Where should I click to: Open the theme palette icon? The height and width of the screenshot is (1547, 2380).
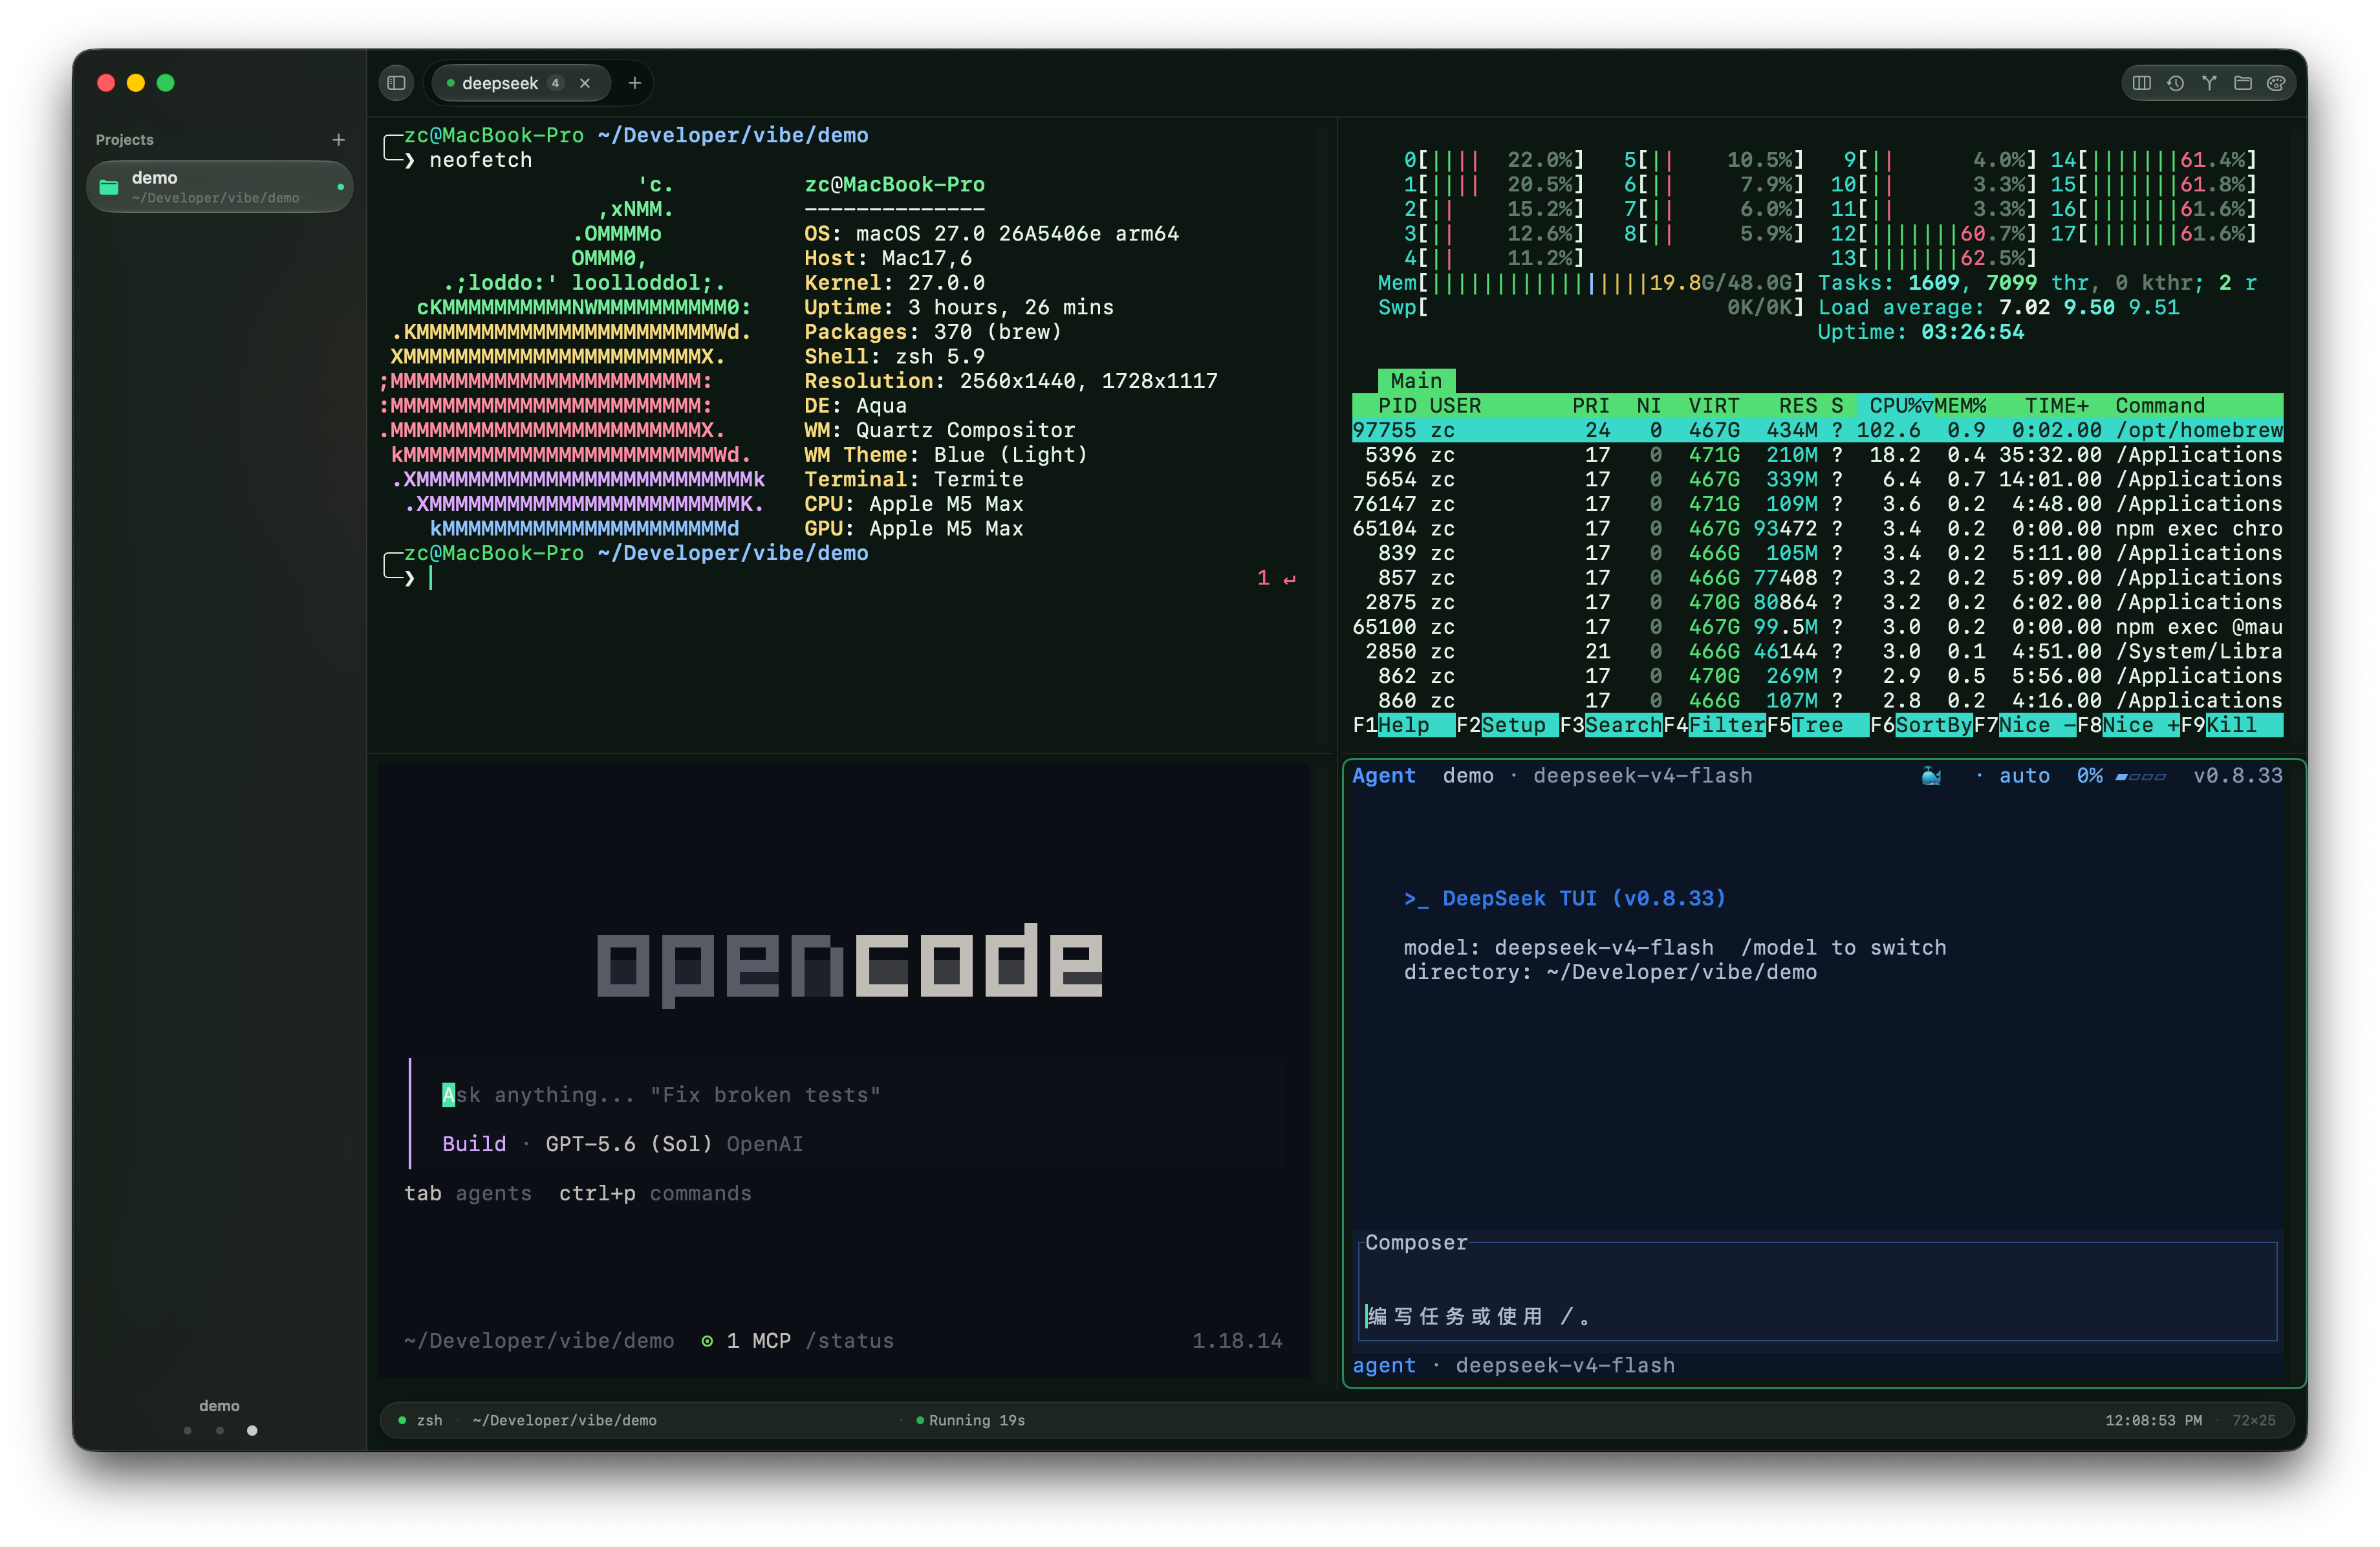[x=2276, y=83]
